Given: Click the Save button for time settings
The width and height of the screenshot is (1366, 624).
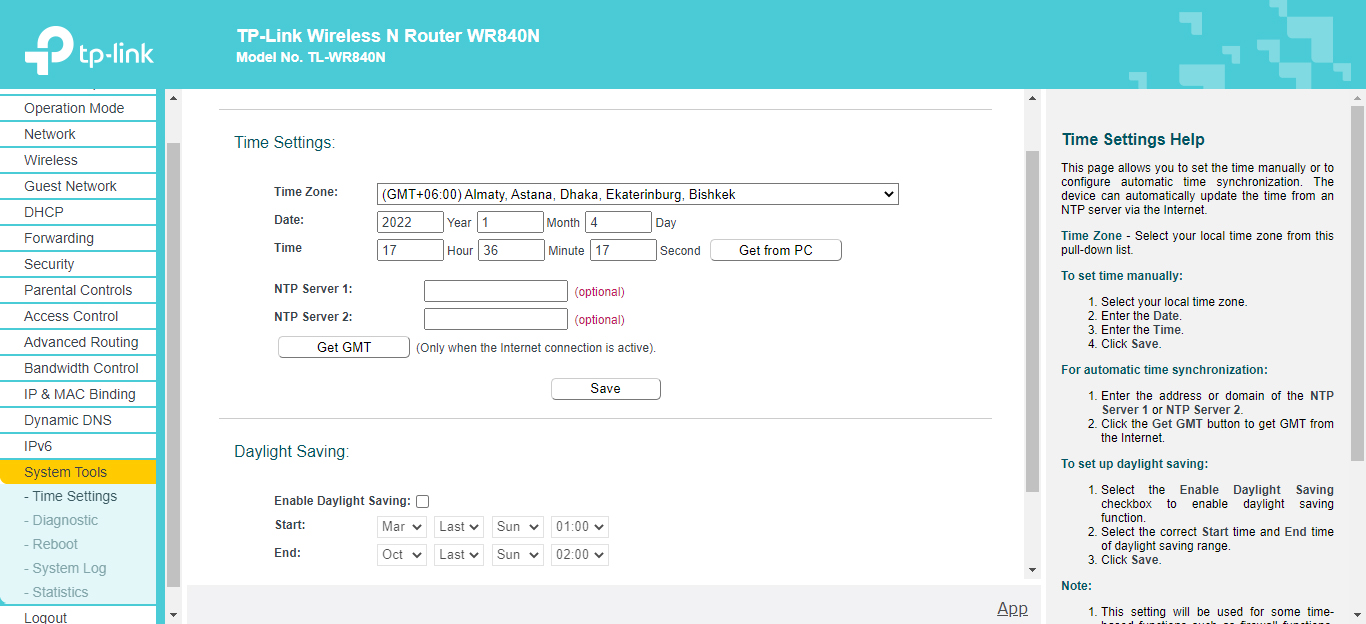Looking at the screenshot, I should click(x=605, y=389).
